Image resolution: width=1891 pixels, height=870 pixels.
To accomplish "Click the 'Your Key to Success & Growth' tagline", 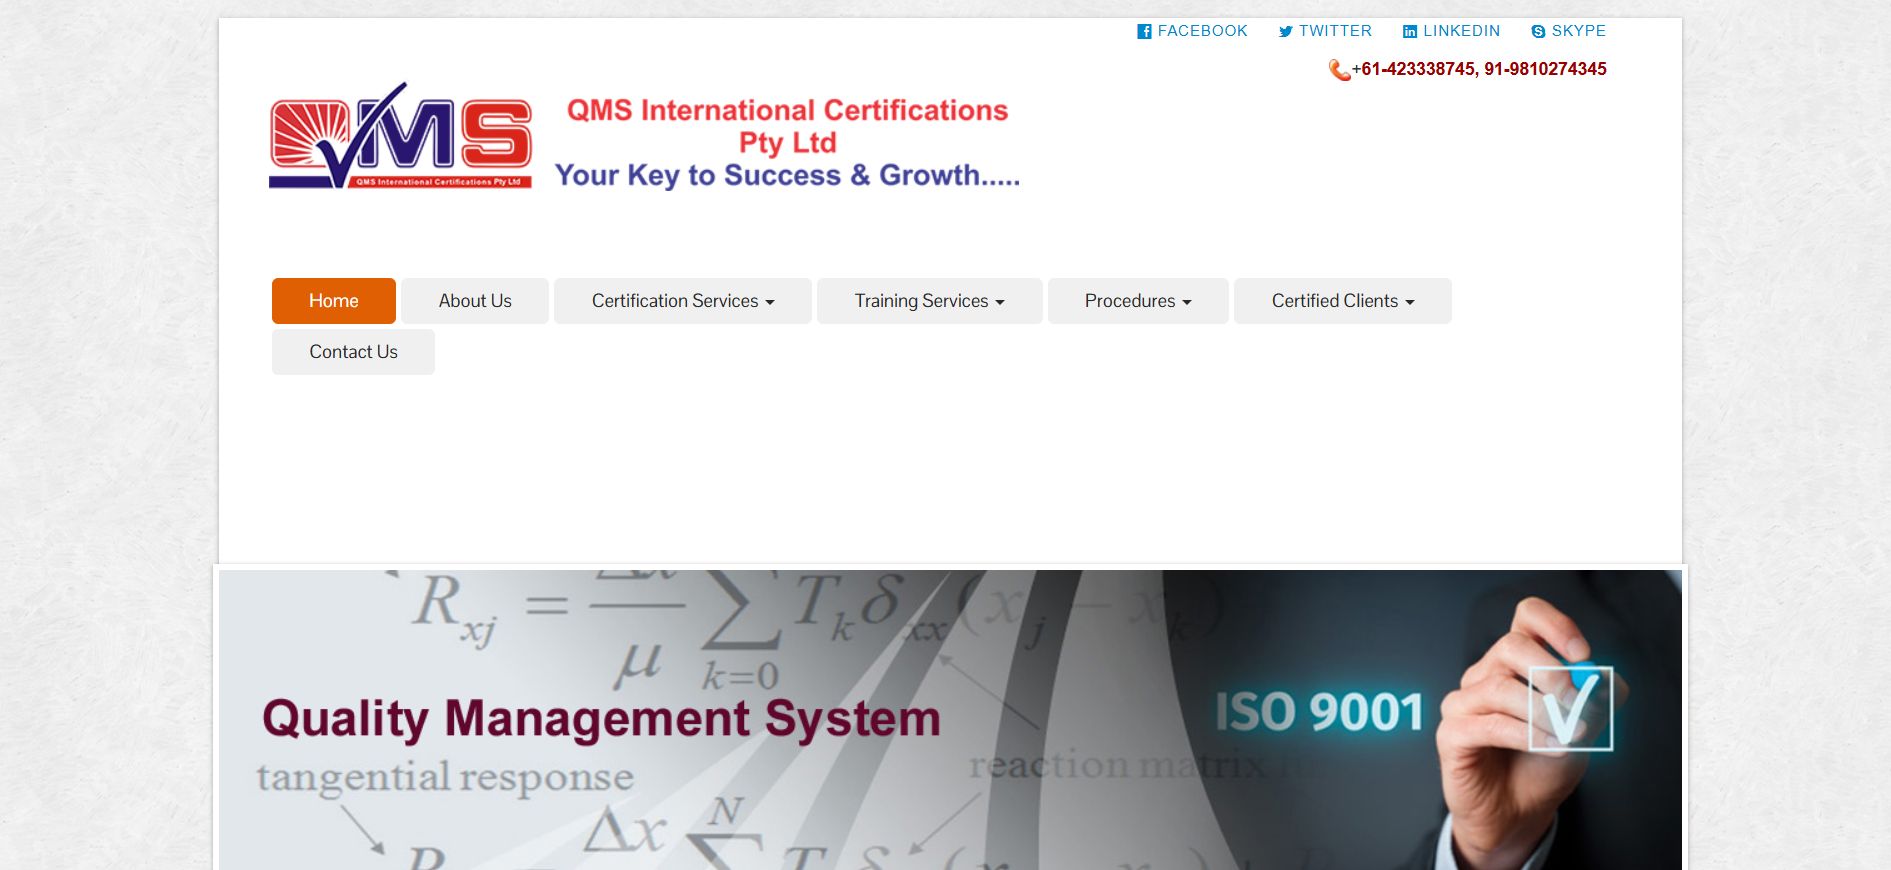I will [x=788, y=175].
